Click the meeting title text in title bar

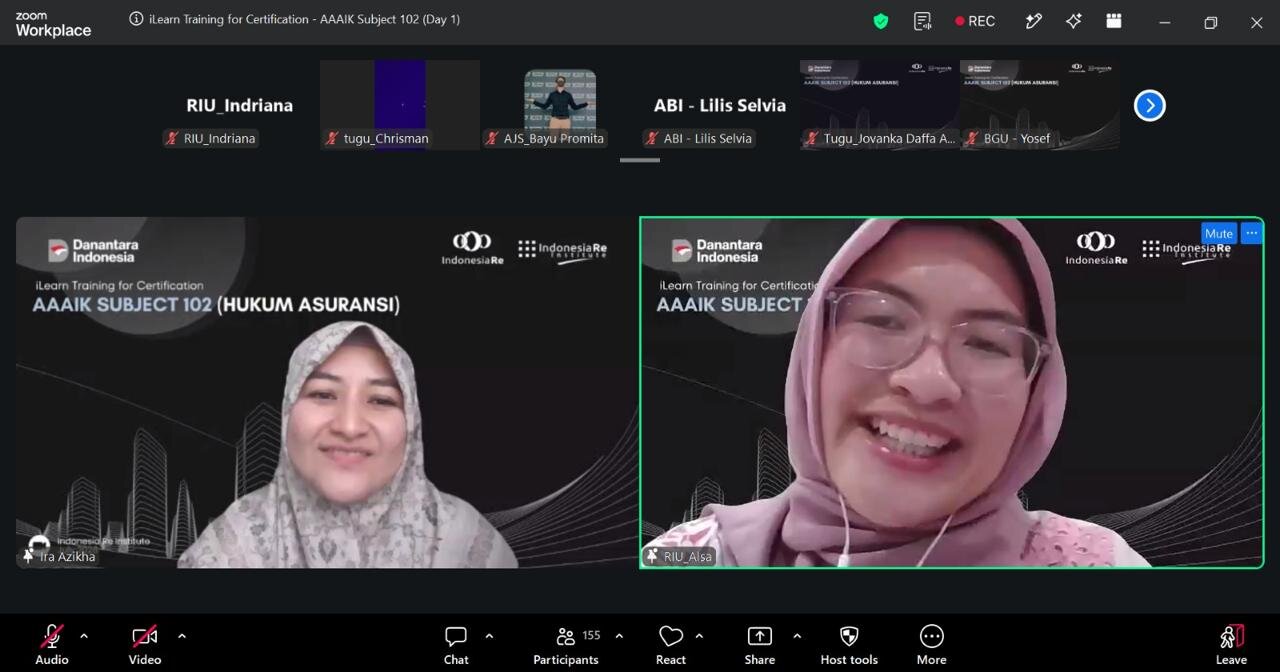(x=305, y=19)
